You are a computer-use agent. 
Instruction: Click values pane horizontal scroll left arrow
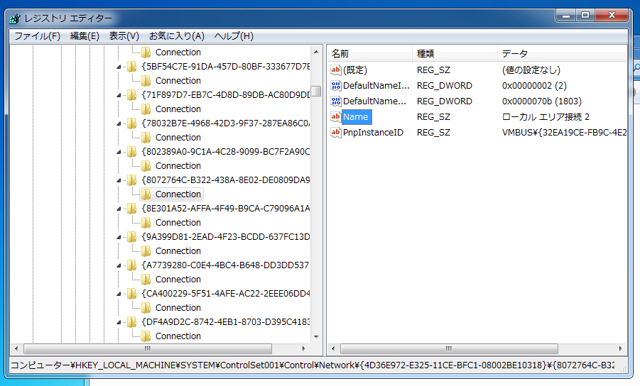click(333, 348)
